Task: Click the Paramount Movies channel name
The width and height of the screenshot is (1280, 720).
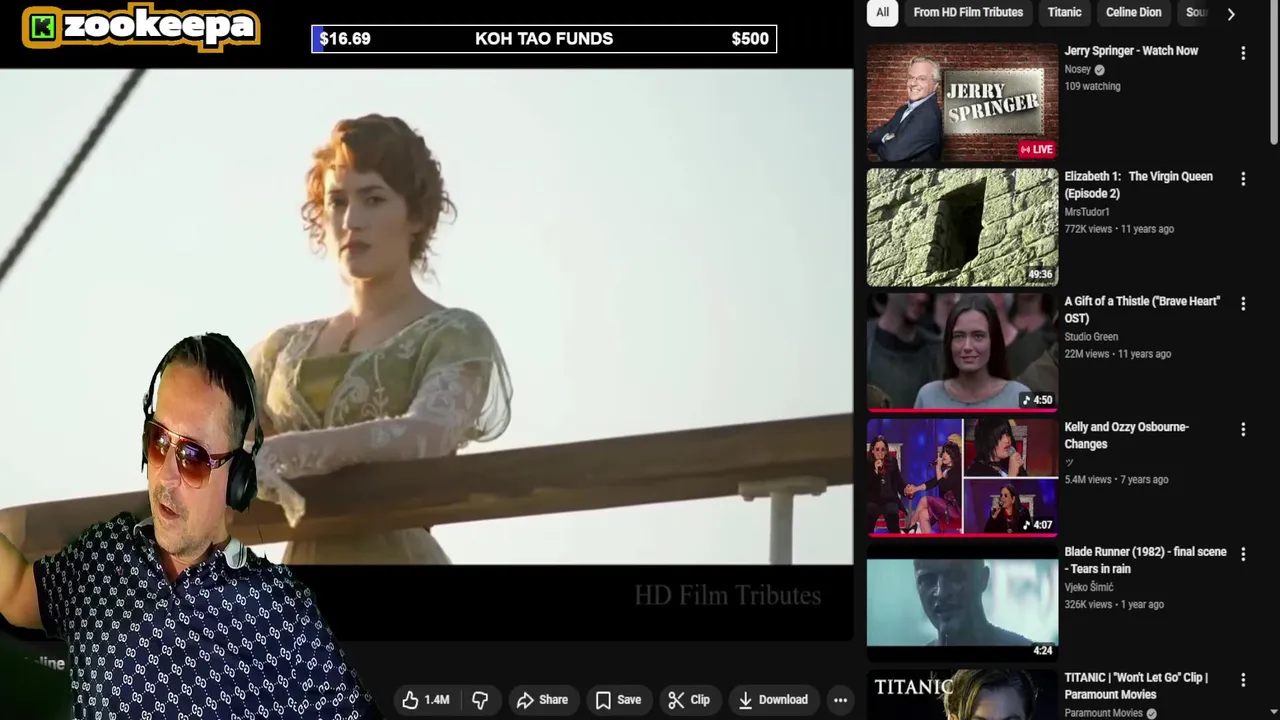Action: (x=1103, y=713)
